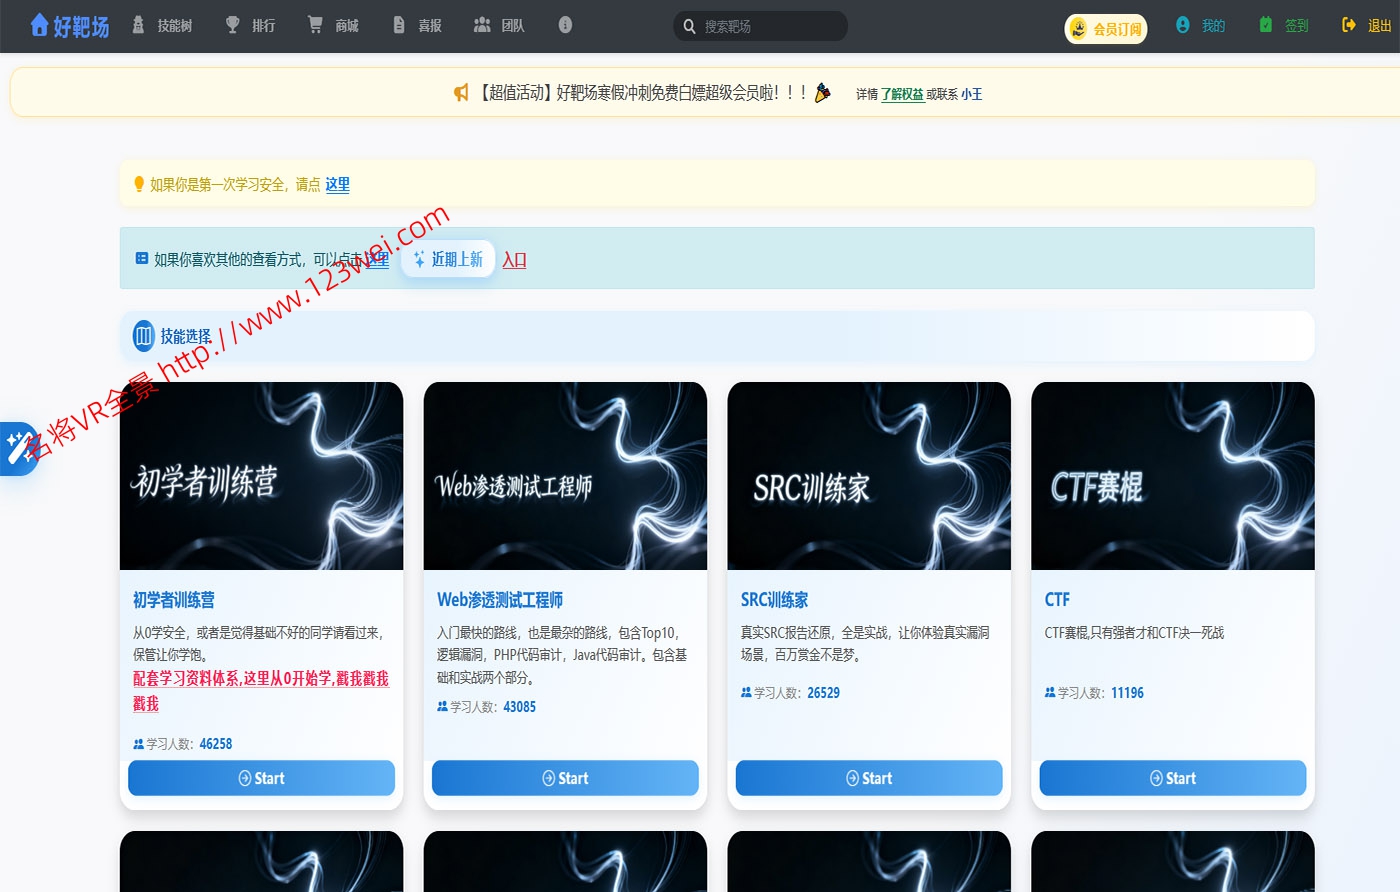Click the 退出 logout icon
Screen dimensions: 1400x892
pyautogui.click(x=1349, y=26)
